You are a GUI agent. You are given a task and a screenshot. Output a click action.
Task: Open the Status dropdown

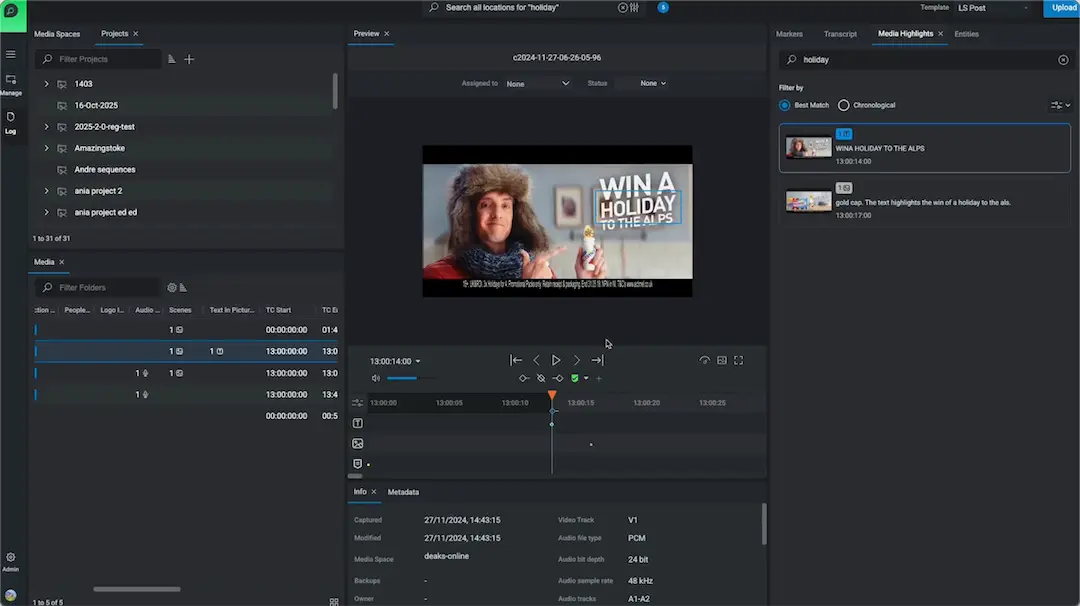coord(653,84)
